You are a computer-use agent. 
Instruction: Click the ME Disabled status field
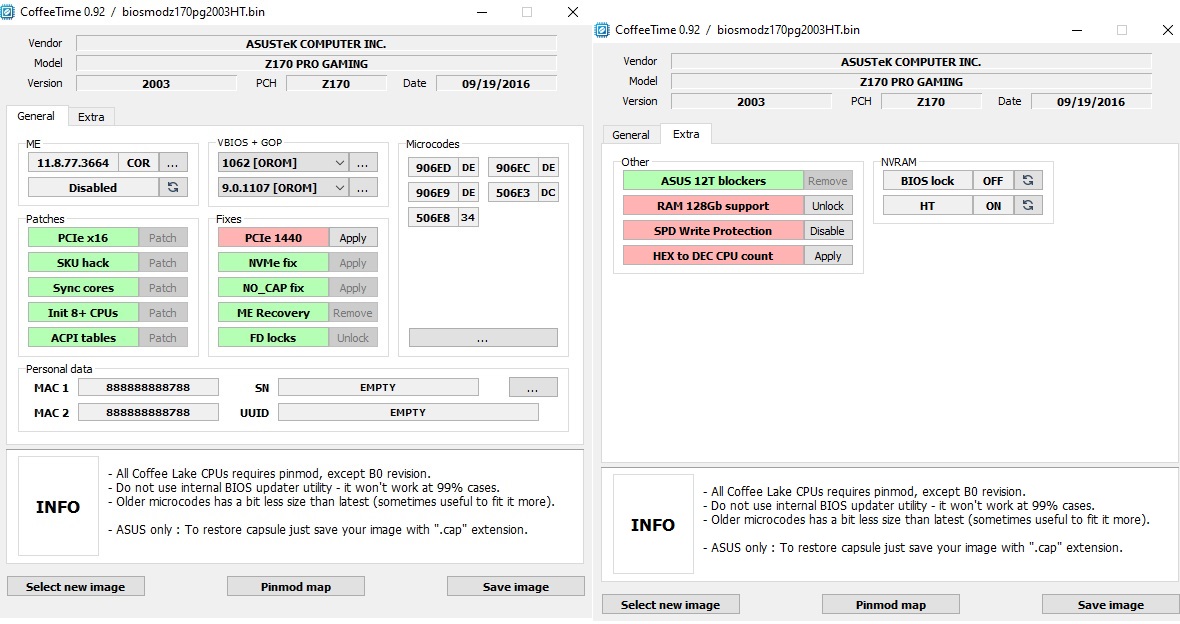(x=93, y=187)
